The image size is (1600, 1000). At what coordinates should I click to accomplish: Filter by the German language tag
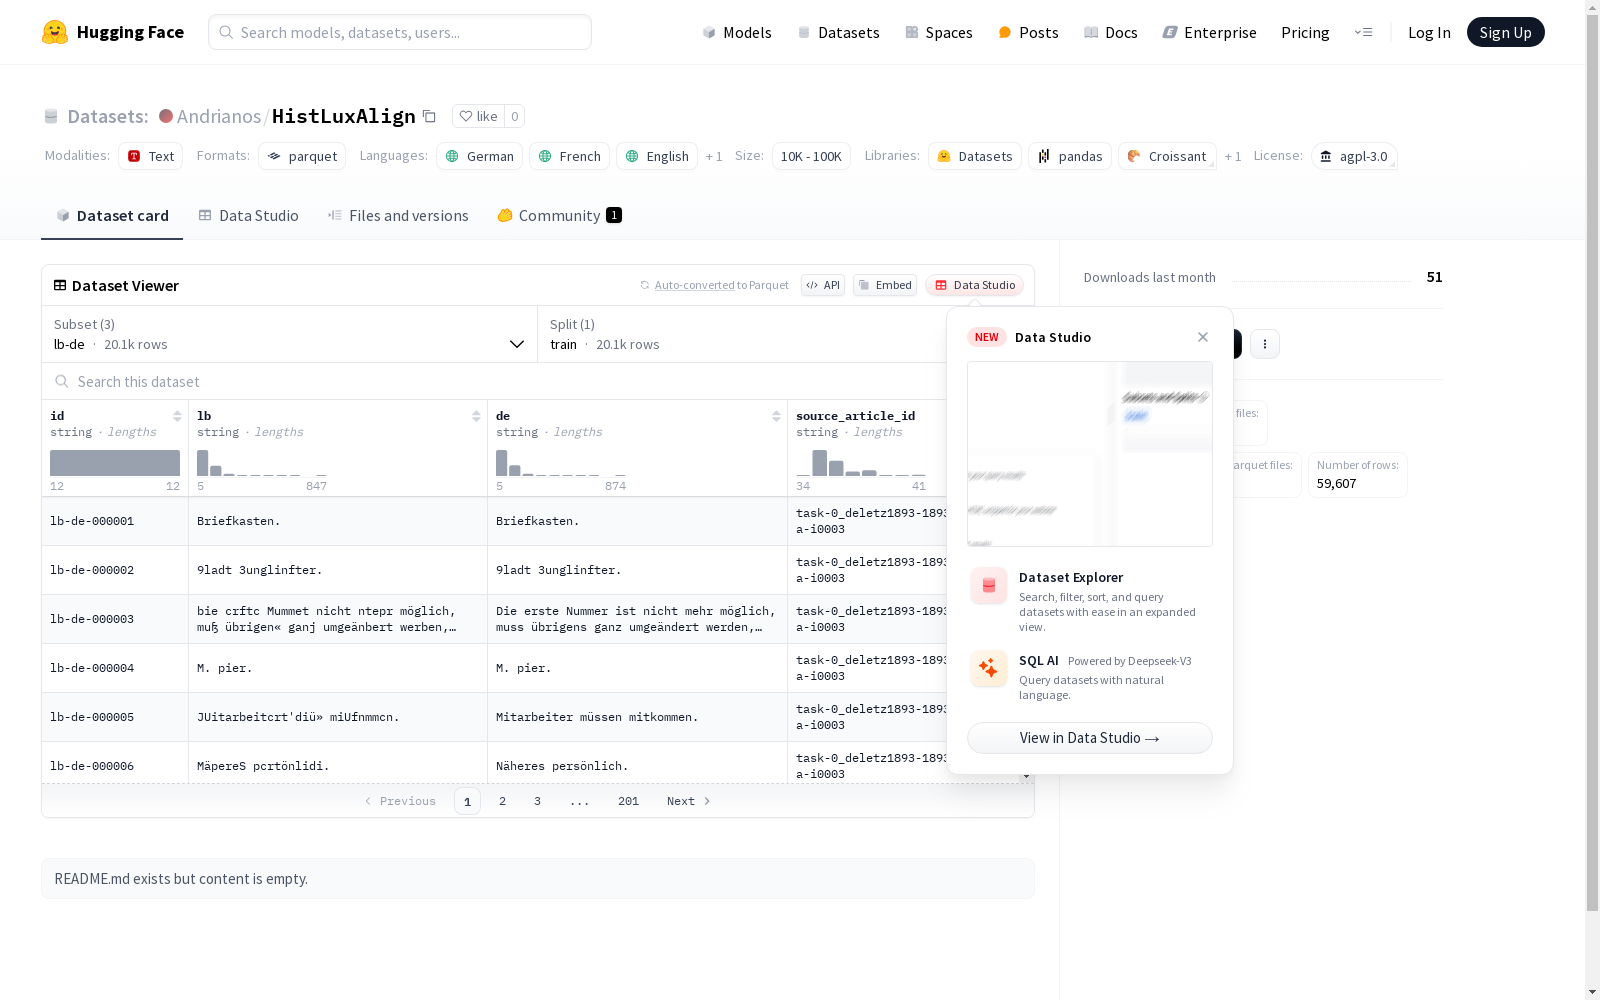point(479,156)
